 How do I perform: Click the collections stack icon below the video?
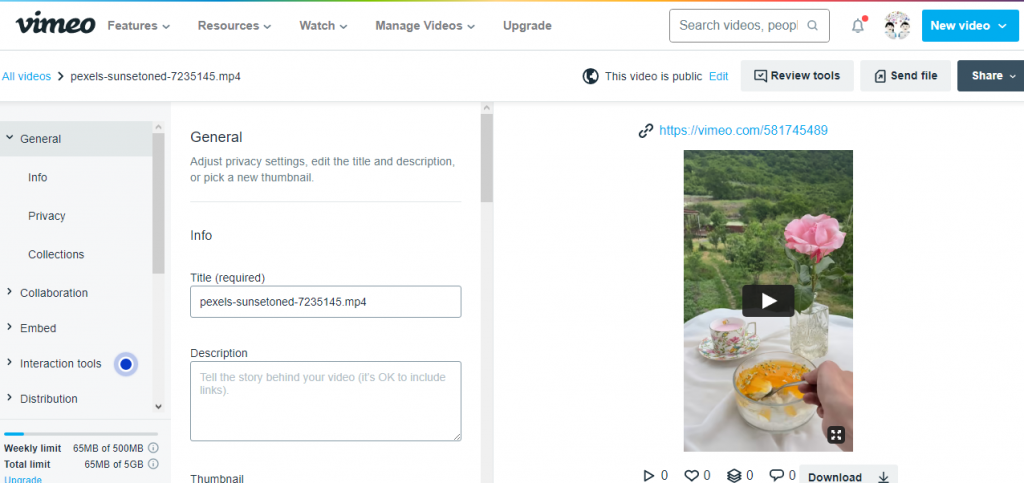(x=734, y=476)
